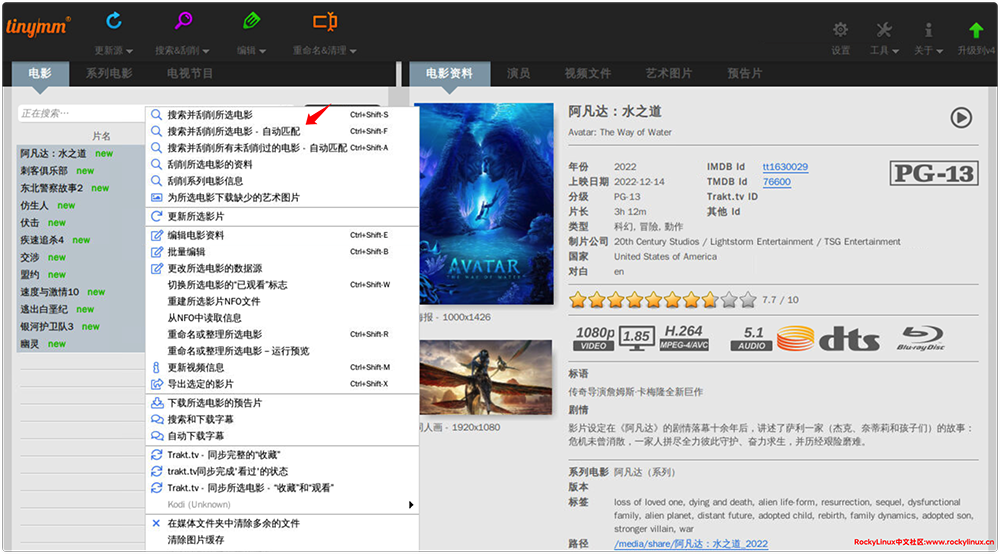Viewport: 1000px width, 554px height.
Task: Click the green edit pencil icon
Action: (251, 21)
